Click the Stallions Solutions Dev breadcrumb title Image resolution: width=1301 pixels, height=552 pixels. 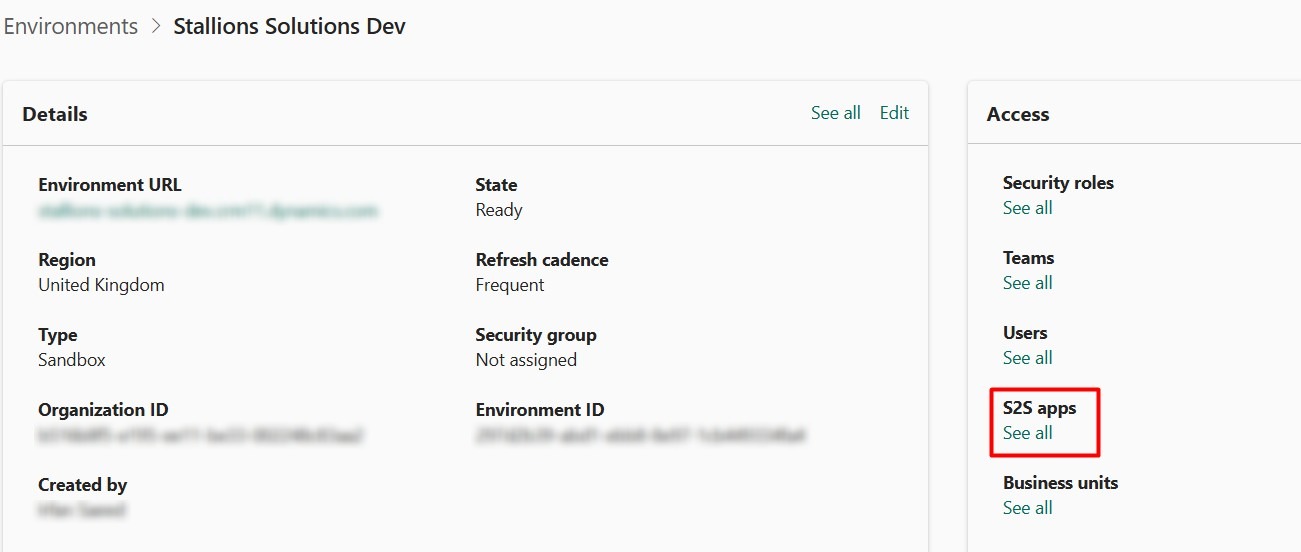(289, 27)
